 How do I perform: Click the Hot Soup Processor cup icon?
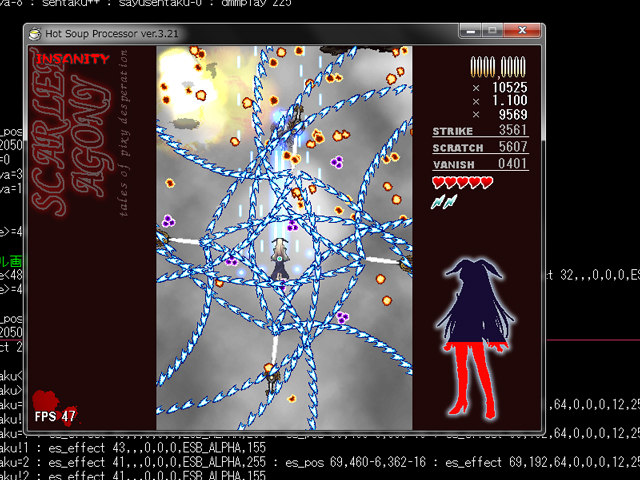point(35,33)
